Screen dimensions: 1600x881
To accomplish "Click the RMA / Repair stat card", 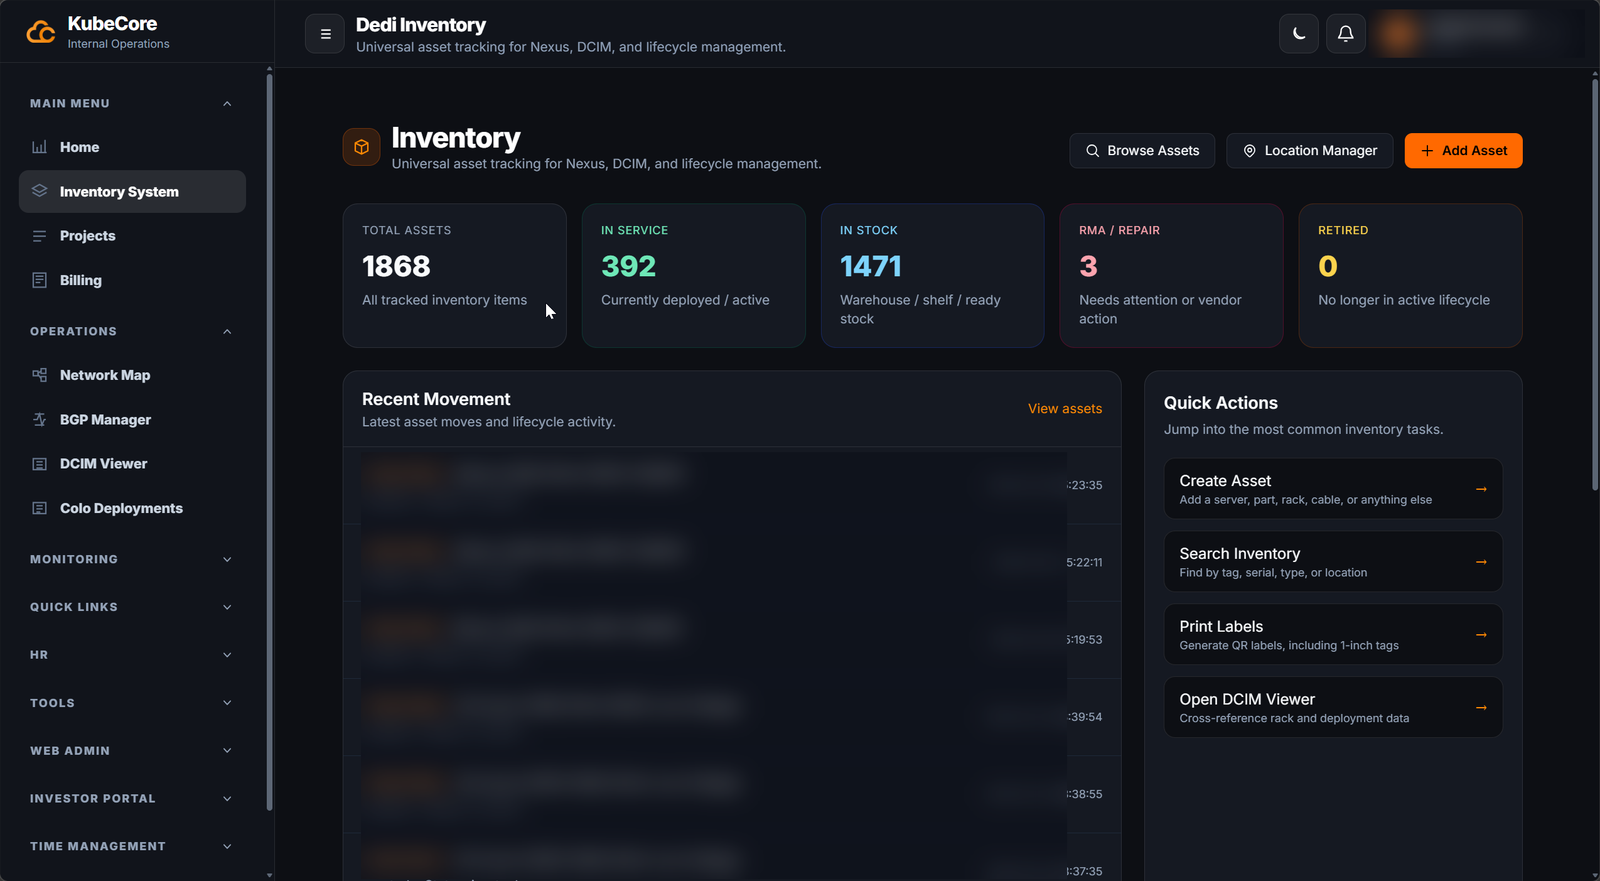I will pos(1172,276).
